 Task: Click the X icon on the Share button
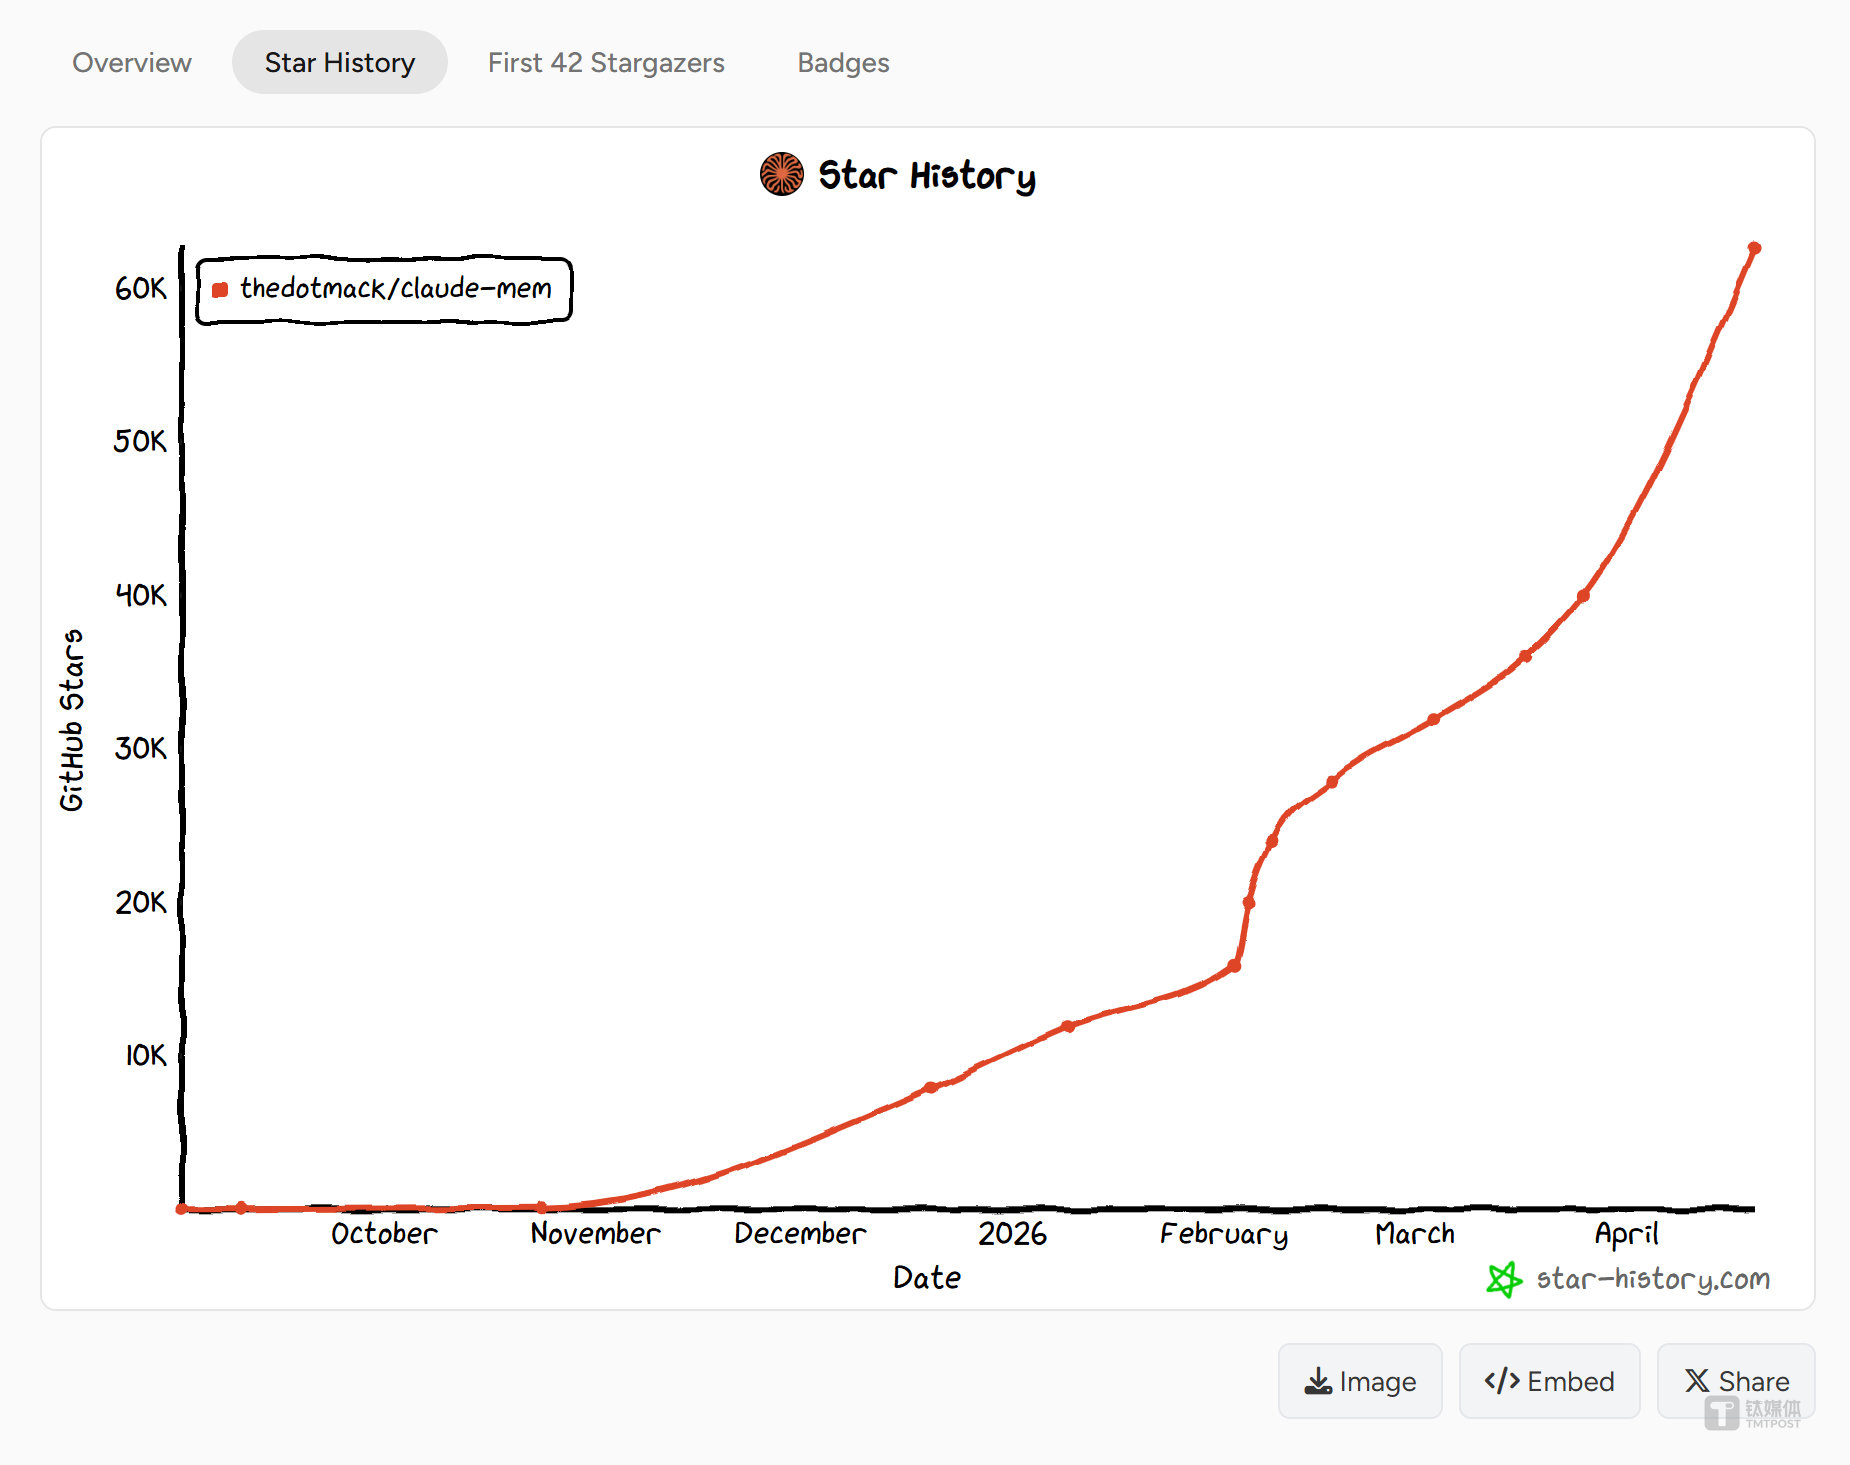(1697, 1381)
